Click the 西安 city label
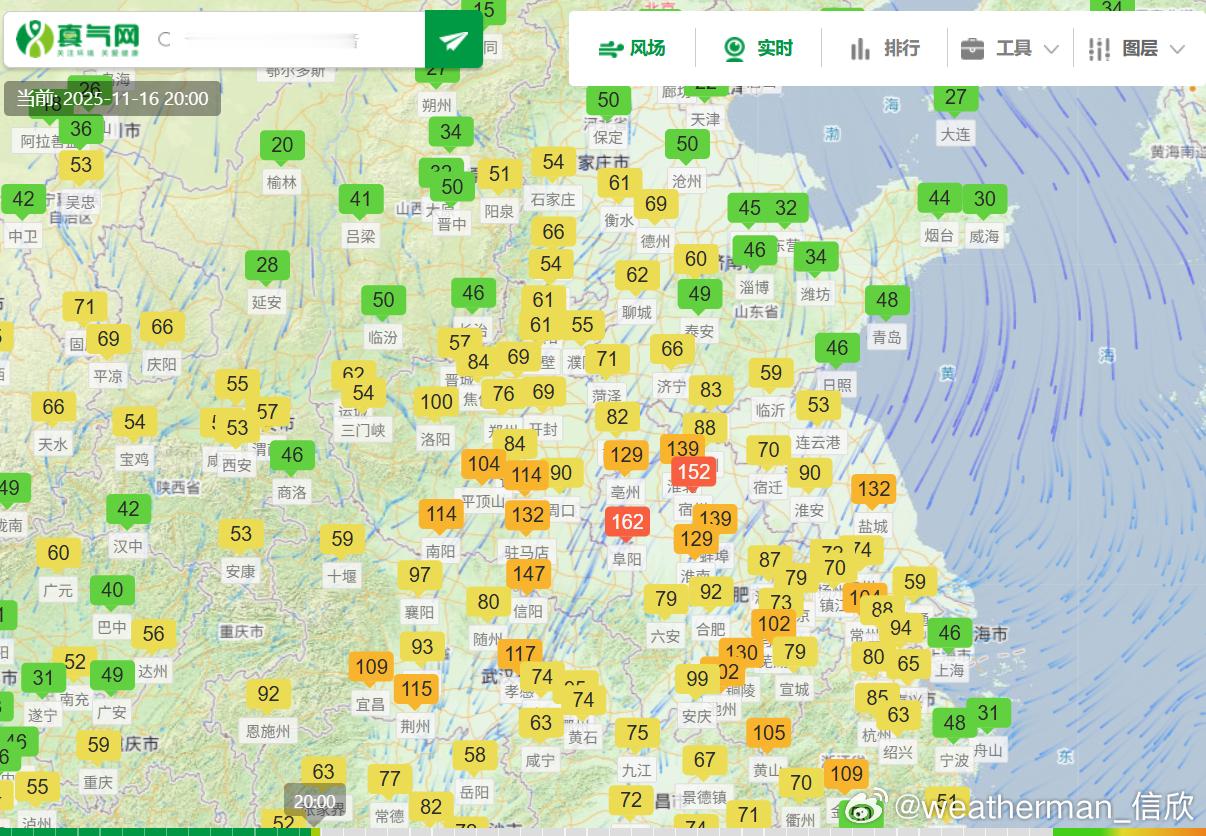 tap(237, 465)
